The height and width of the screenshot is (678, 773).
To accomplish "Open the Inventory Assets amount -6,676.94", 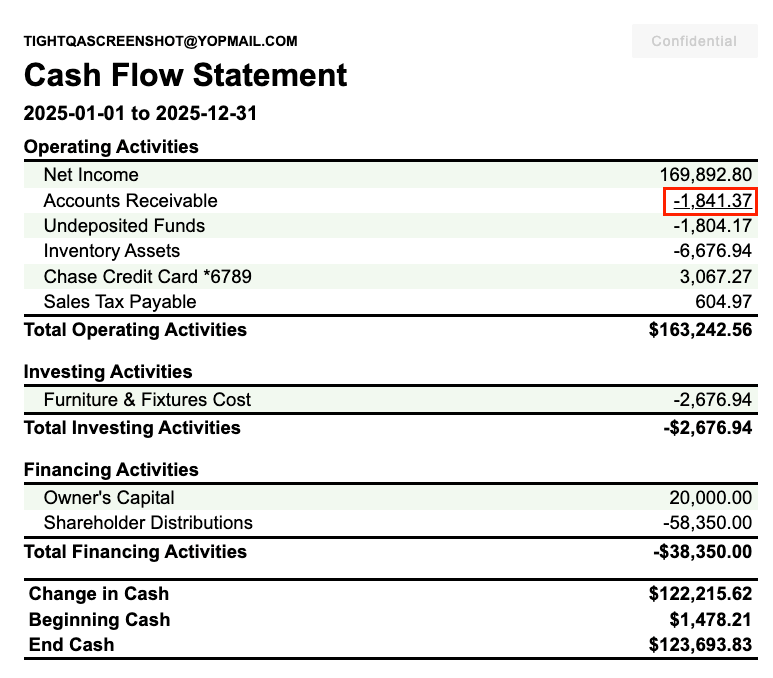I will (x=712, y=251).
